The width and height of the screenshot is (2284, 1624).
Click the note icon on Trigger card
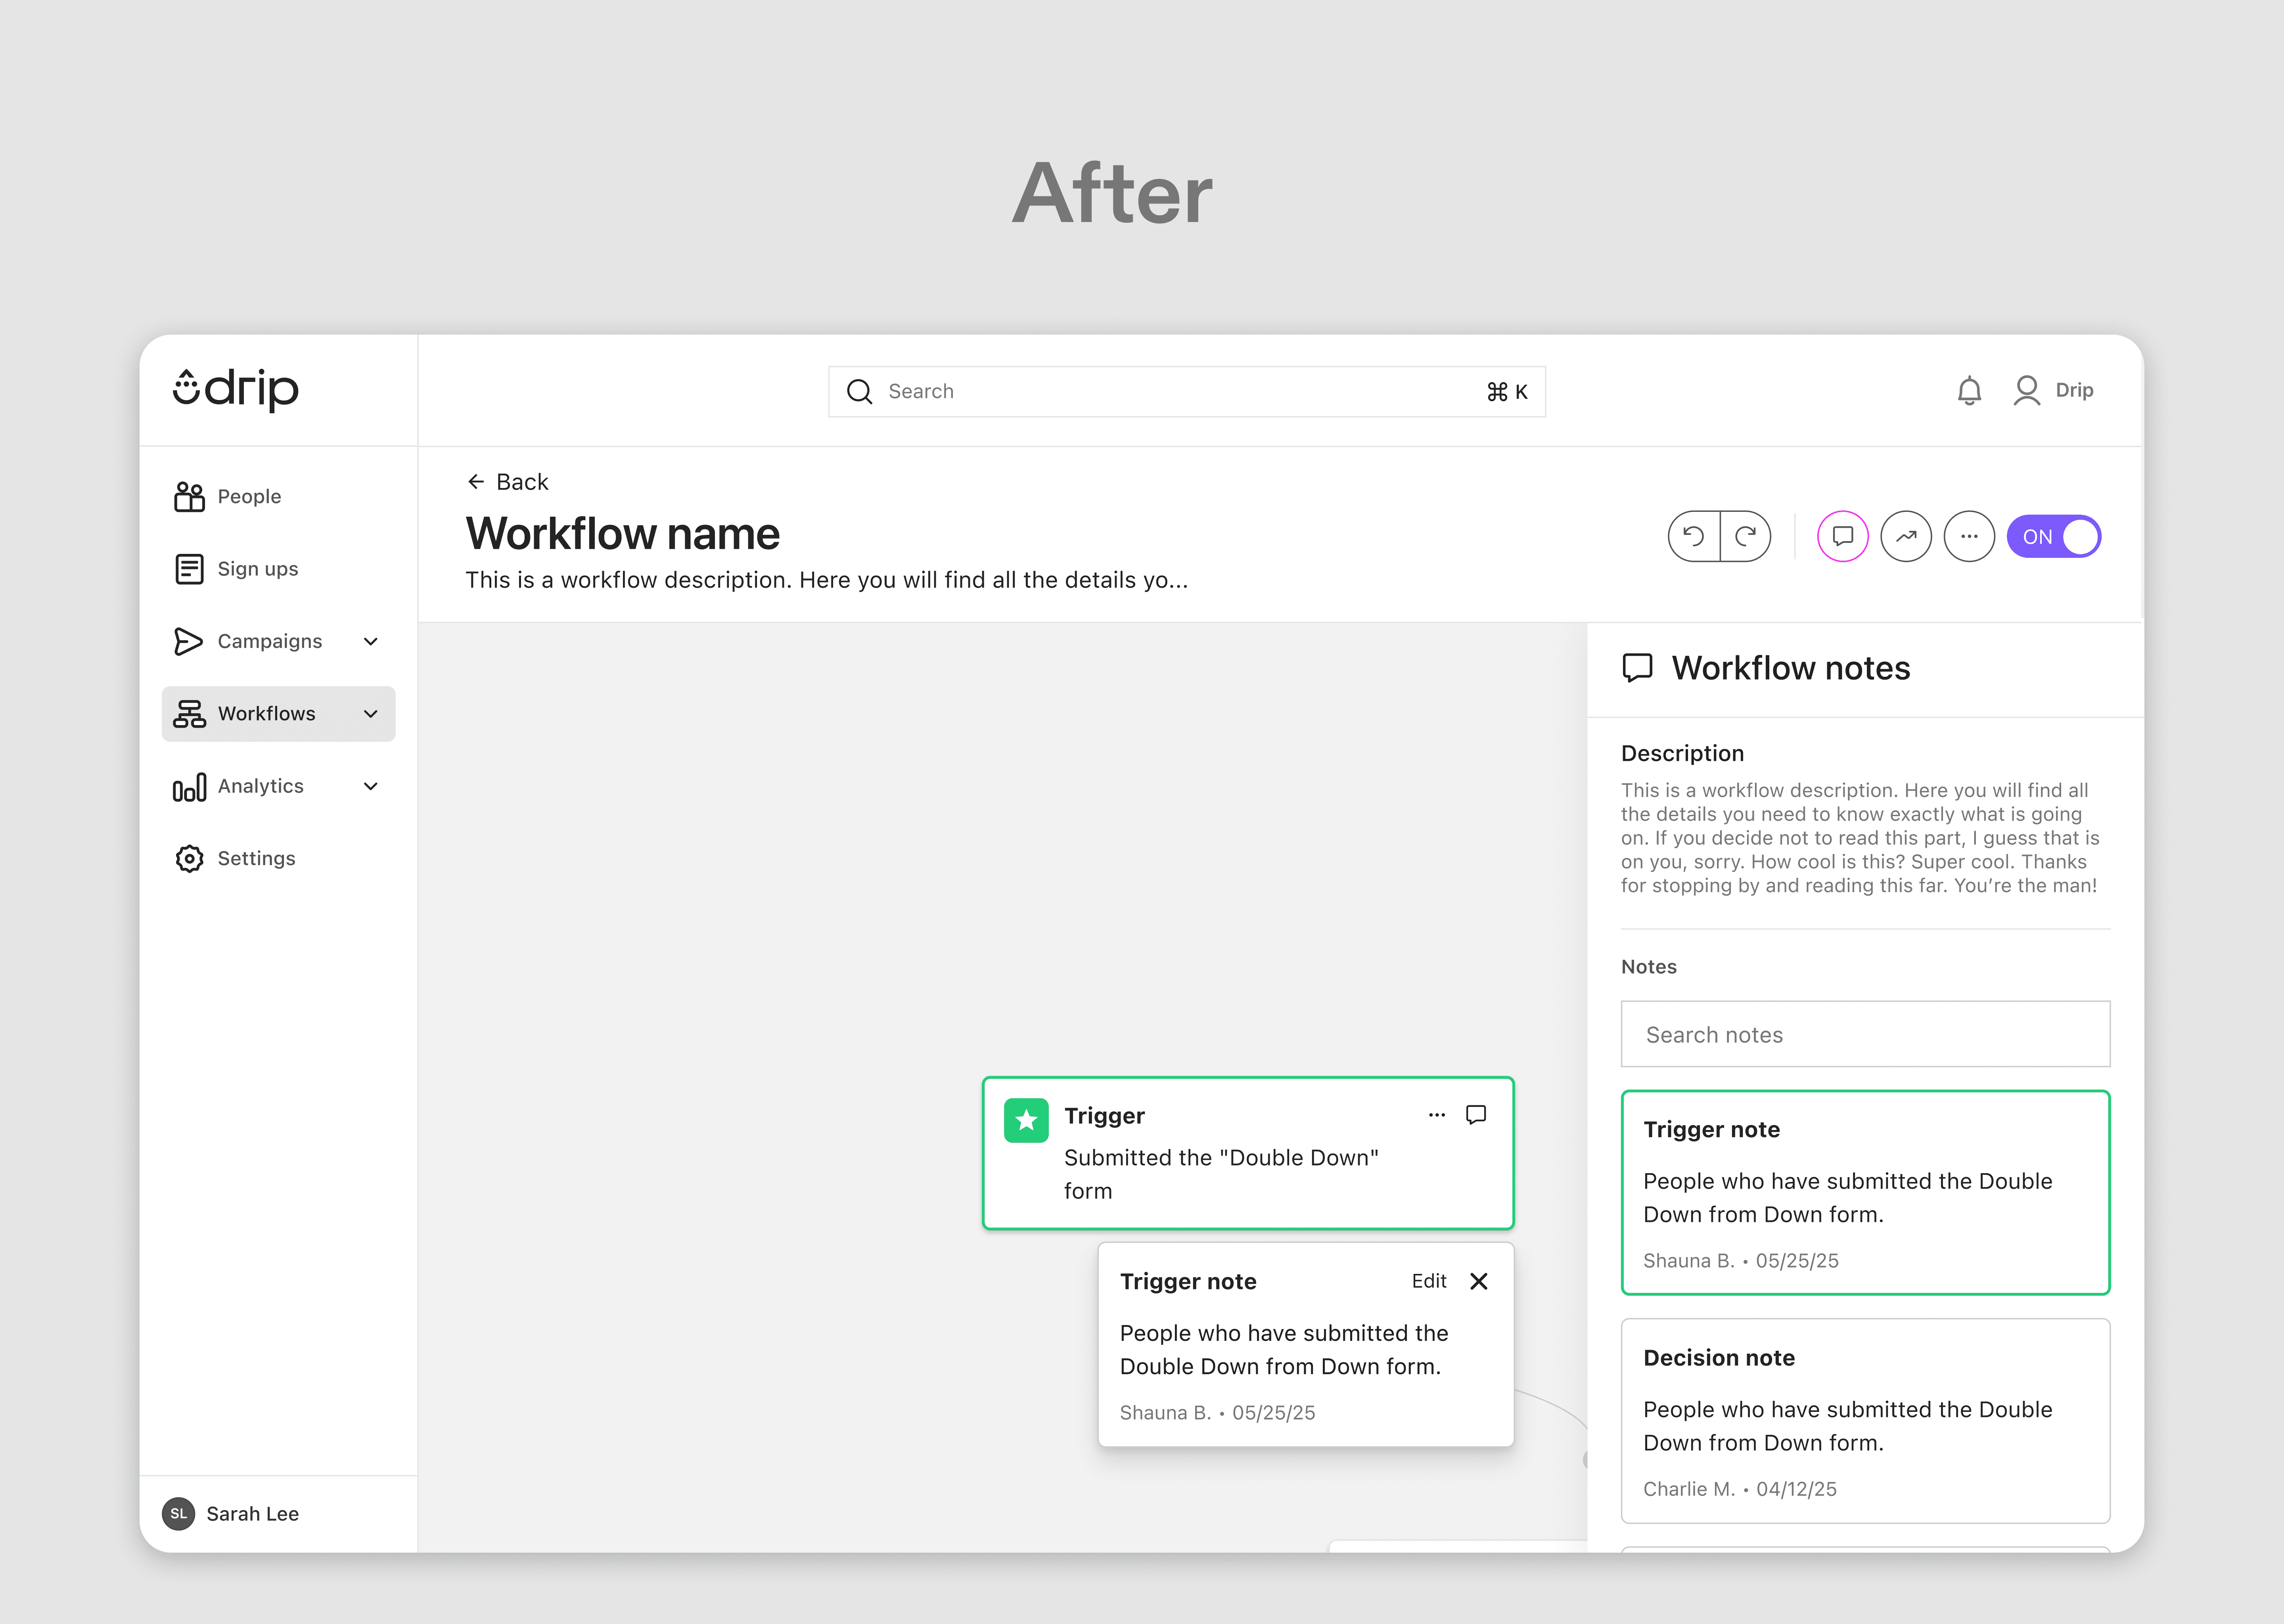[1476, 1115]
